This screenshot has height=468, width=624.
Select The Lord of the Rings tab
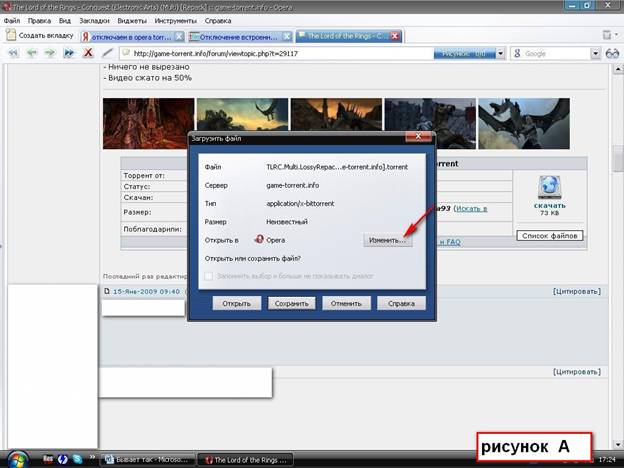click(345, 36)
